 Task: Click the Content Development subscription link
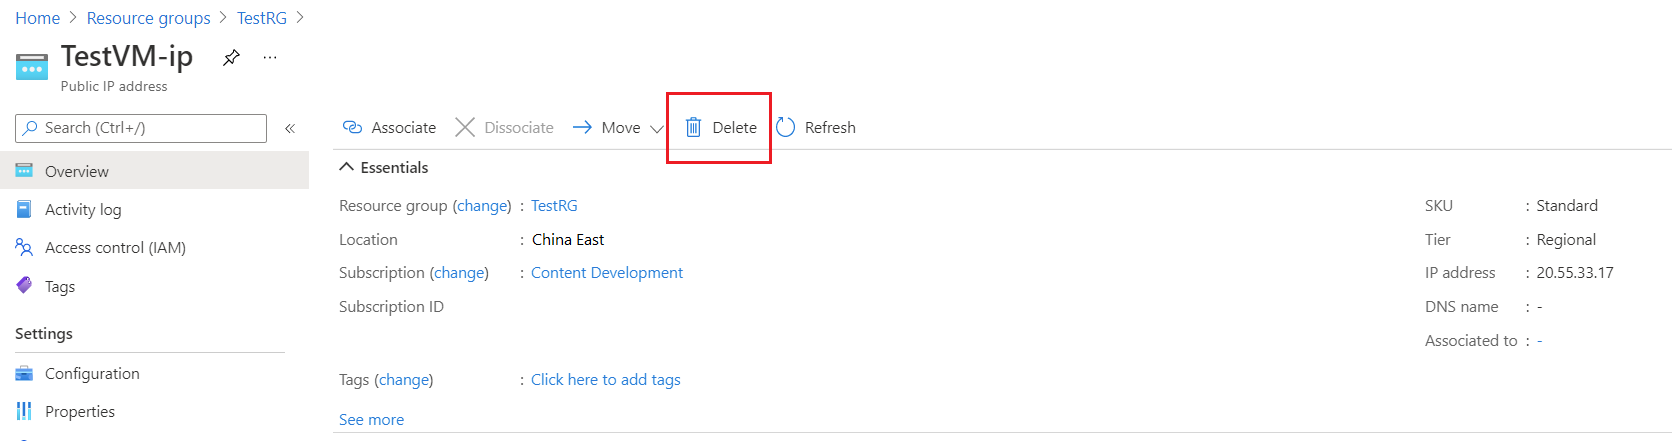coord(606,273)
